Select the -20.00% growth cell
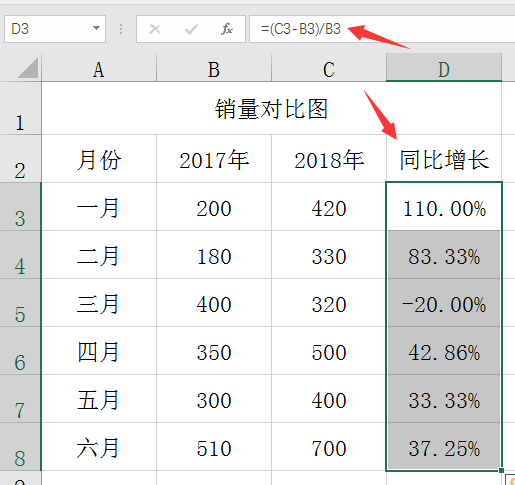Screen dimensions: 515x485 tap(444, 302)
